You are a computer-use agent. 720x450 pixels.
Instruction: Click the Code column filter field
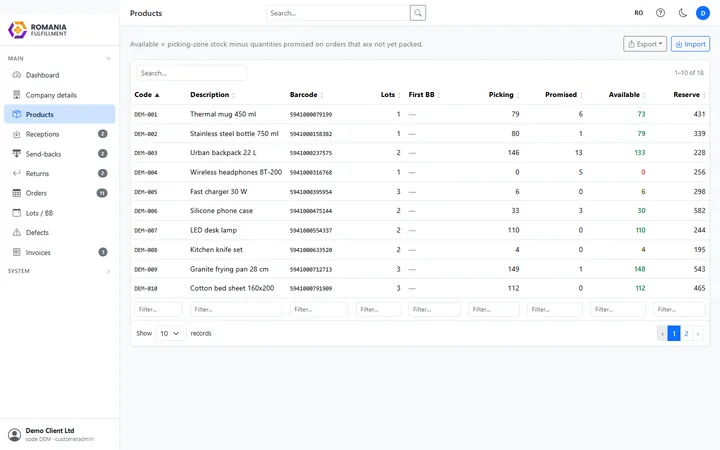[158, 309]
